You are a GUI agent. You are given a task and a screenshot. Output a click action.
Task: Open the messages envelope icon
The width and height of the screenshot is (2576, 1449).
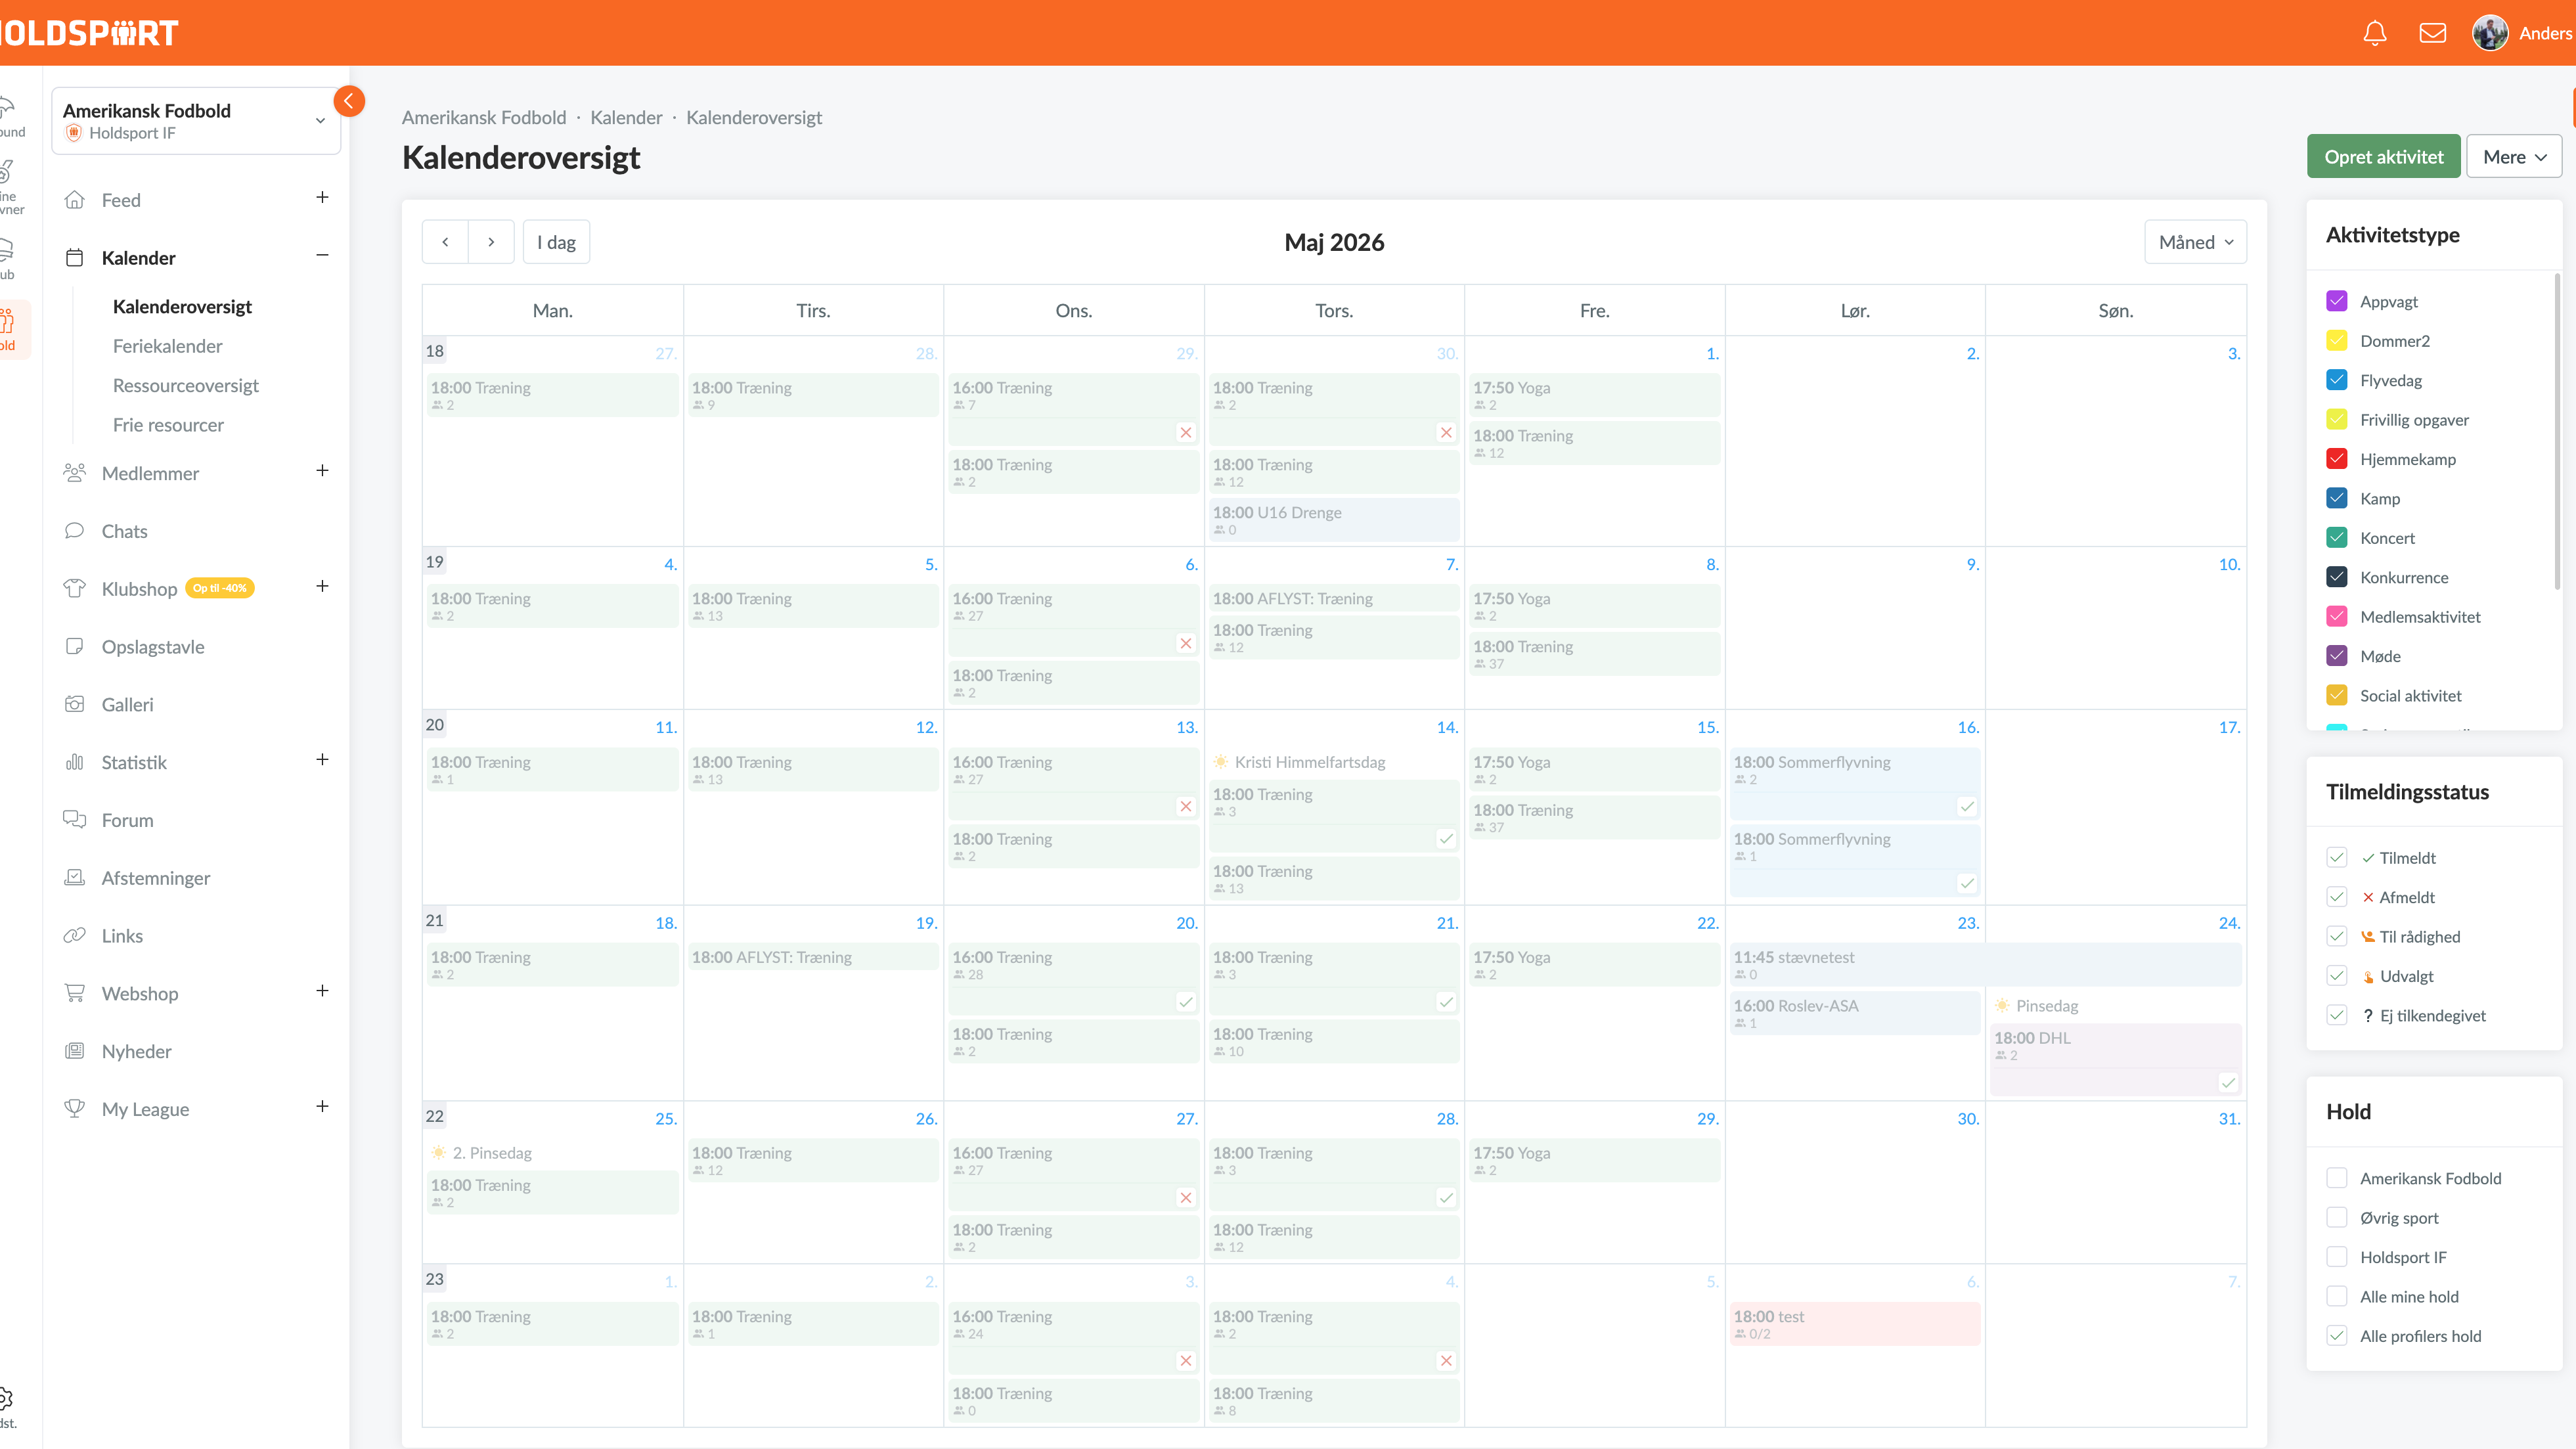point(2433,33)
